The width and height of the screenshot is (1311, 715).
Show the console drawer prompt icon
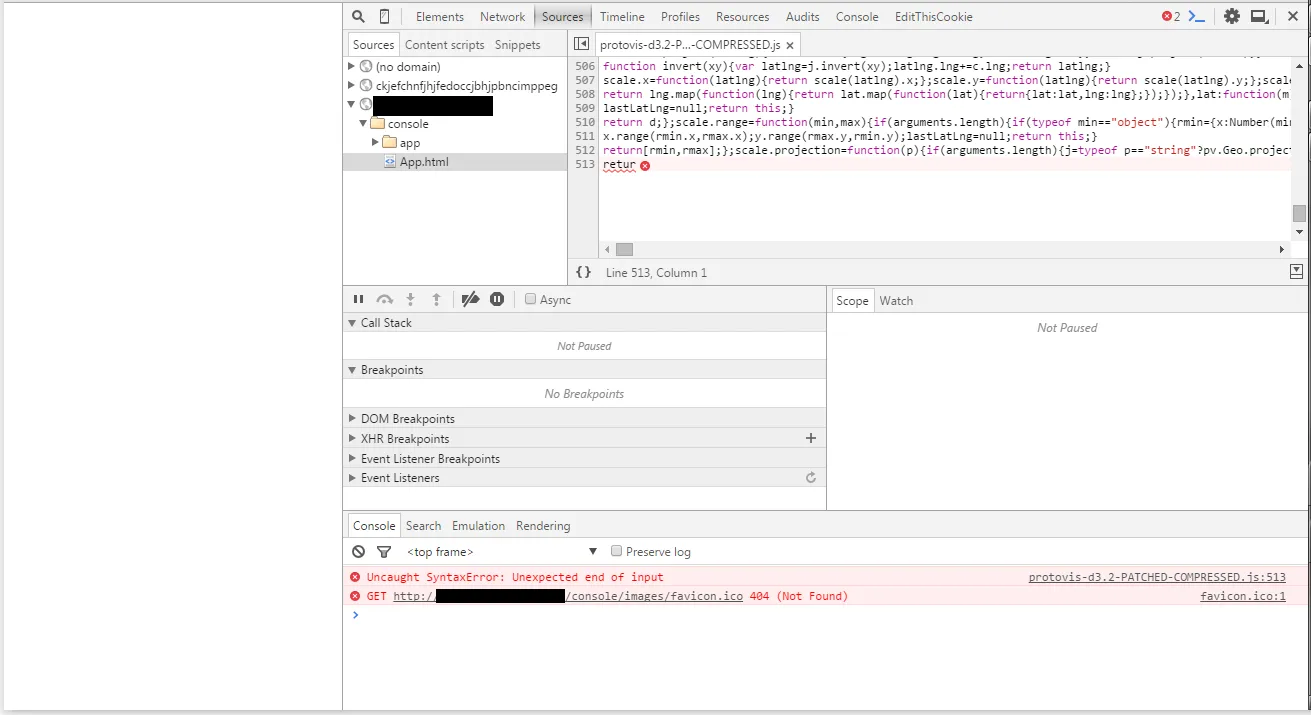click(x=1196, y=16)
